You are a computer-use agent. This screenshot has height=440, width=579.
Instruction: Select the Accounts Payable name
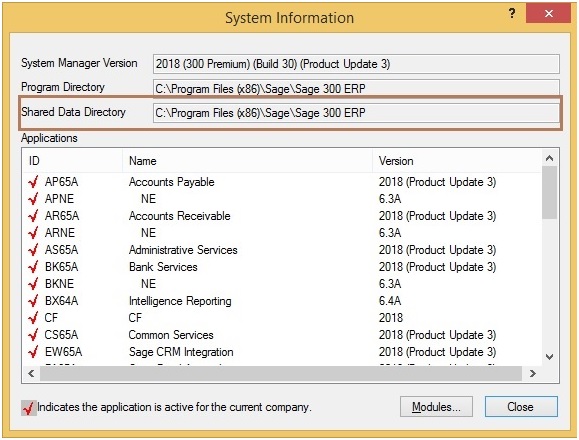point(172,182)
